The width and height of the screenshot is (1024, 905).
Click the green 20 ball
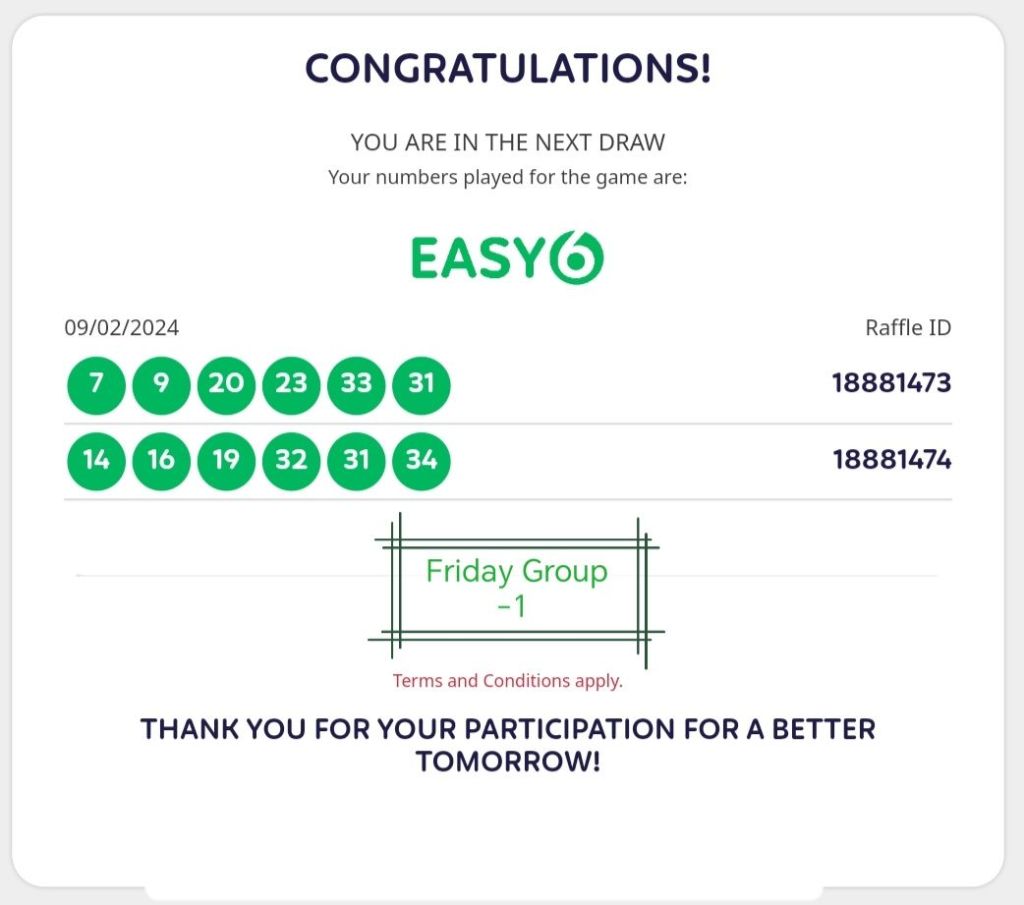click(x=226, y=384)
